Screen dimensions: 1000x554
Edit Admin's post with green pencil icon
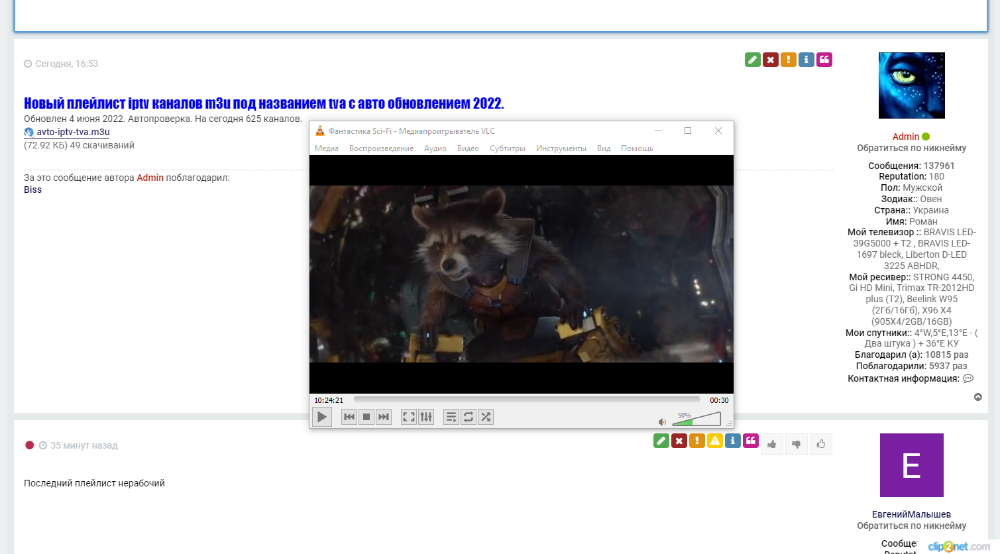753,60
